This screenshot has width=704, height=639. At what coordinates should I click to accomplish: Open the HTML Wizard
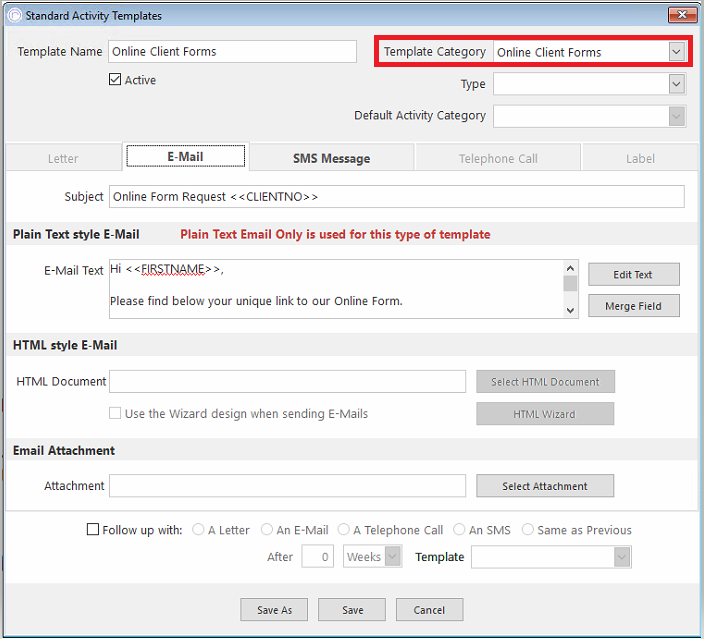545,414
